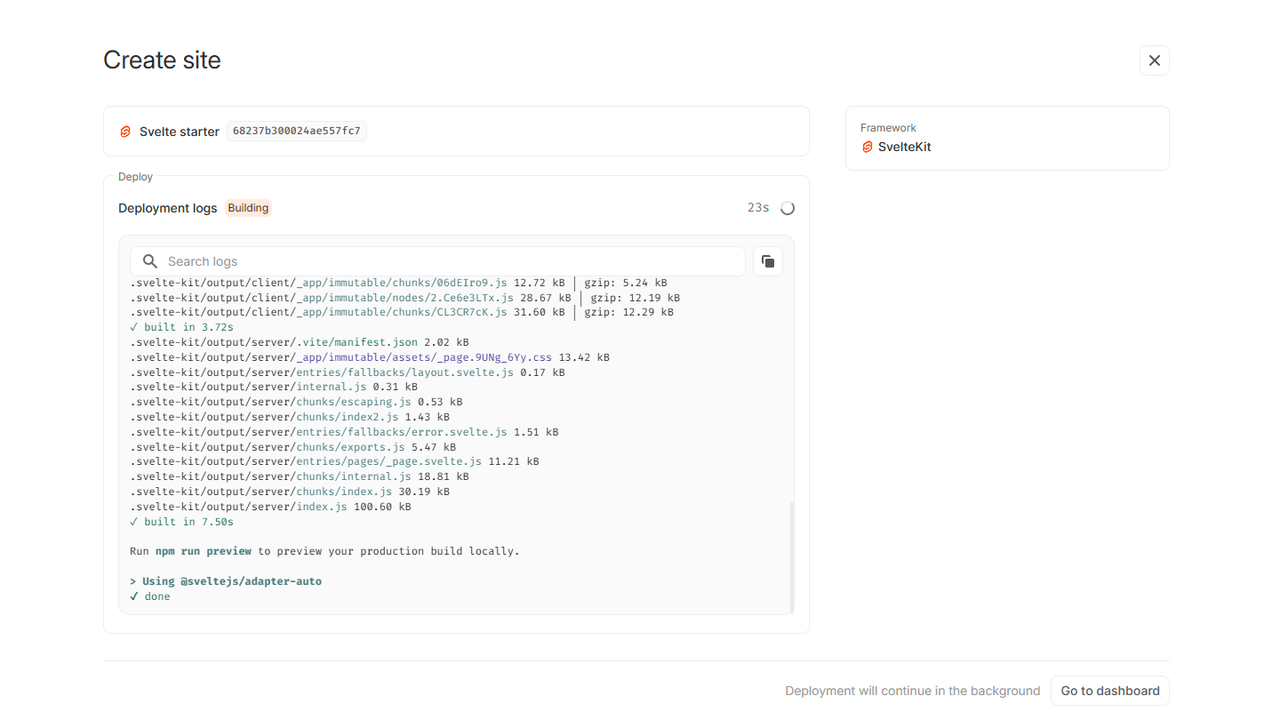Click the checkmark beside 'built in 7.50s'
The height and width of the screenshot is (720, 1280).
[x=134, y=522]
